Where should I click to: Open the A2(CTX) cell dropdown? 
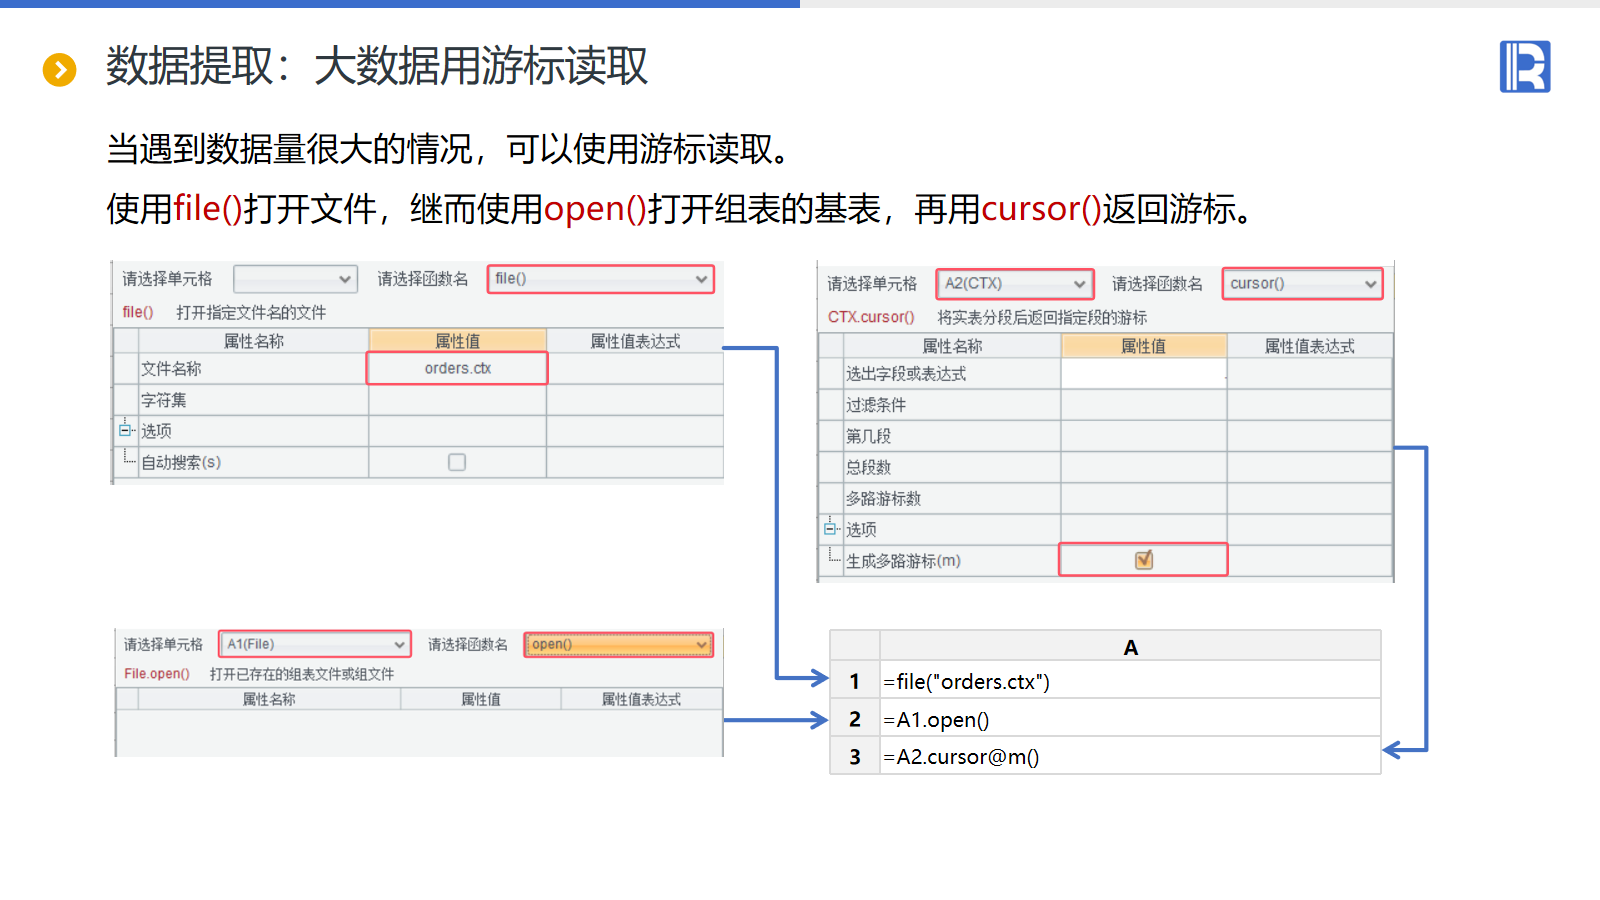coord(1015,284)
